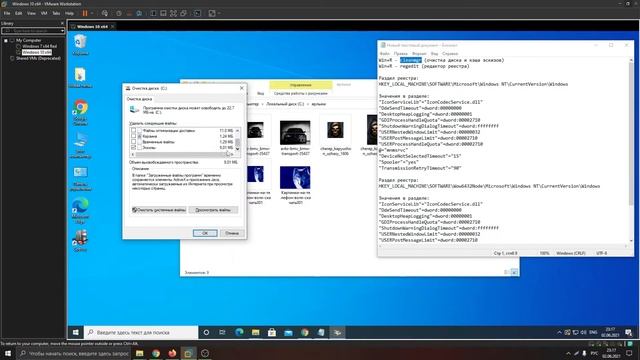The height and width of the screenshot is (360, 640).
Task: Open the dropdown next to the stretch-guest icon
Action: 219,13
